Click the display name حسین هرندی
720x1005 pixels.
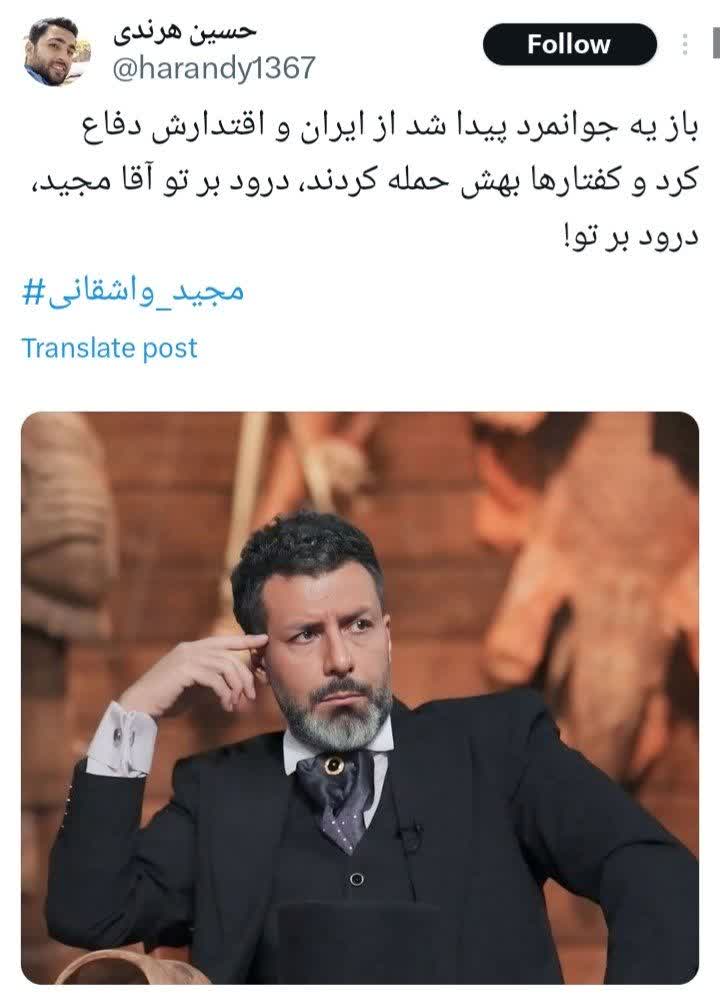(185, 33)
